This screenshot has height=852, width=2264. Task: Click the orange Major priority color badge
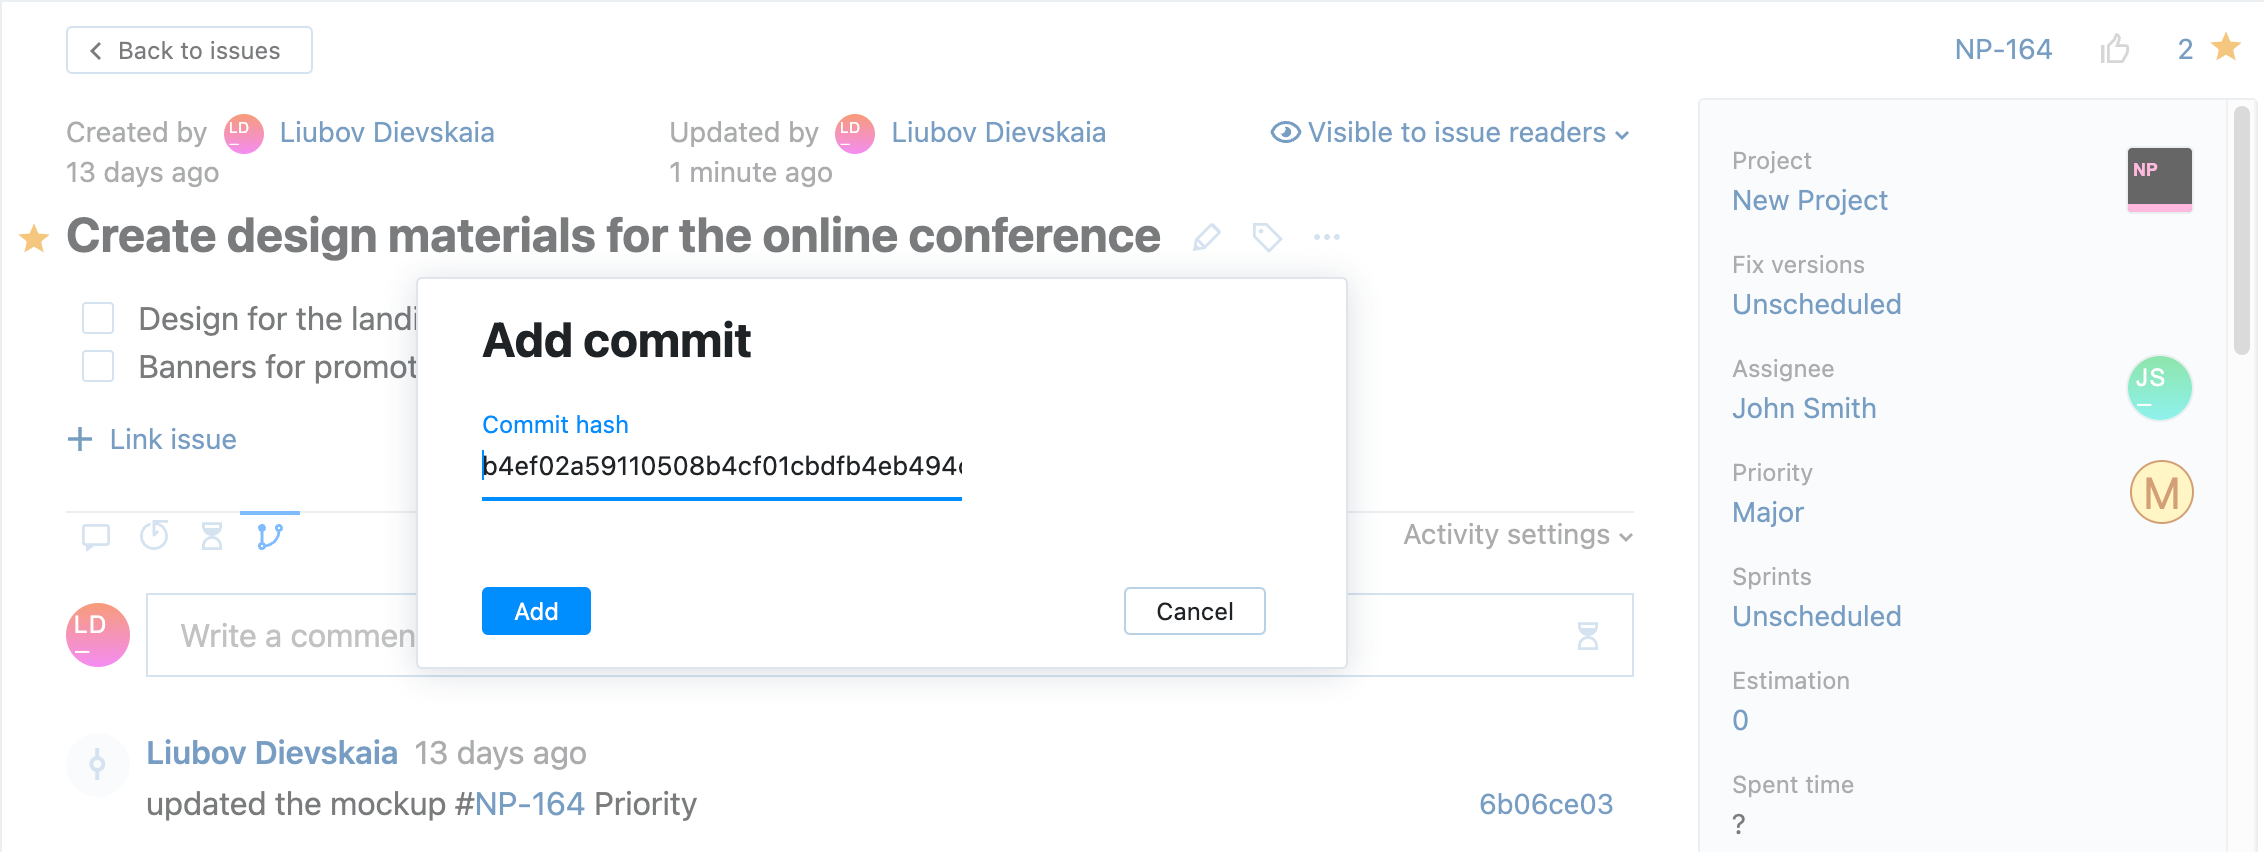(2161, 493)
